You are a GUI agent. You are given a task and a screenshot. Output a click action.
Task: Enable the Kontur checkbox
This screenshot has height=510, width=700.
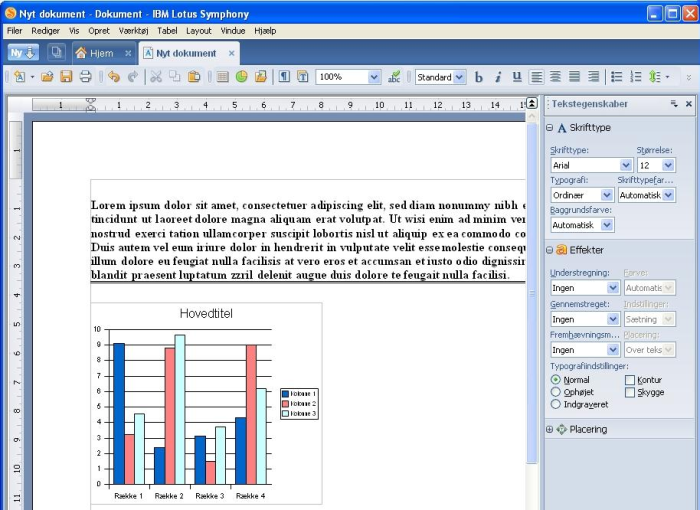tap(630, 380)
